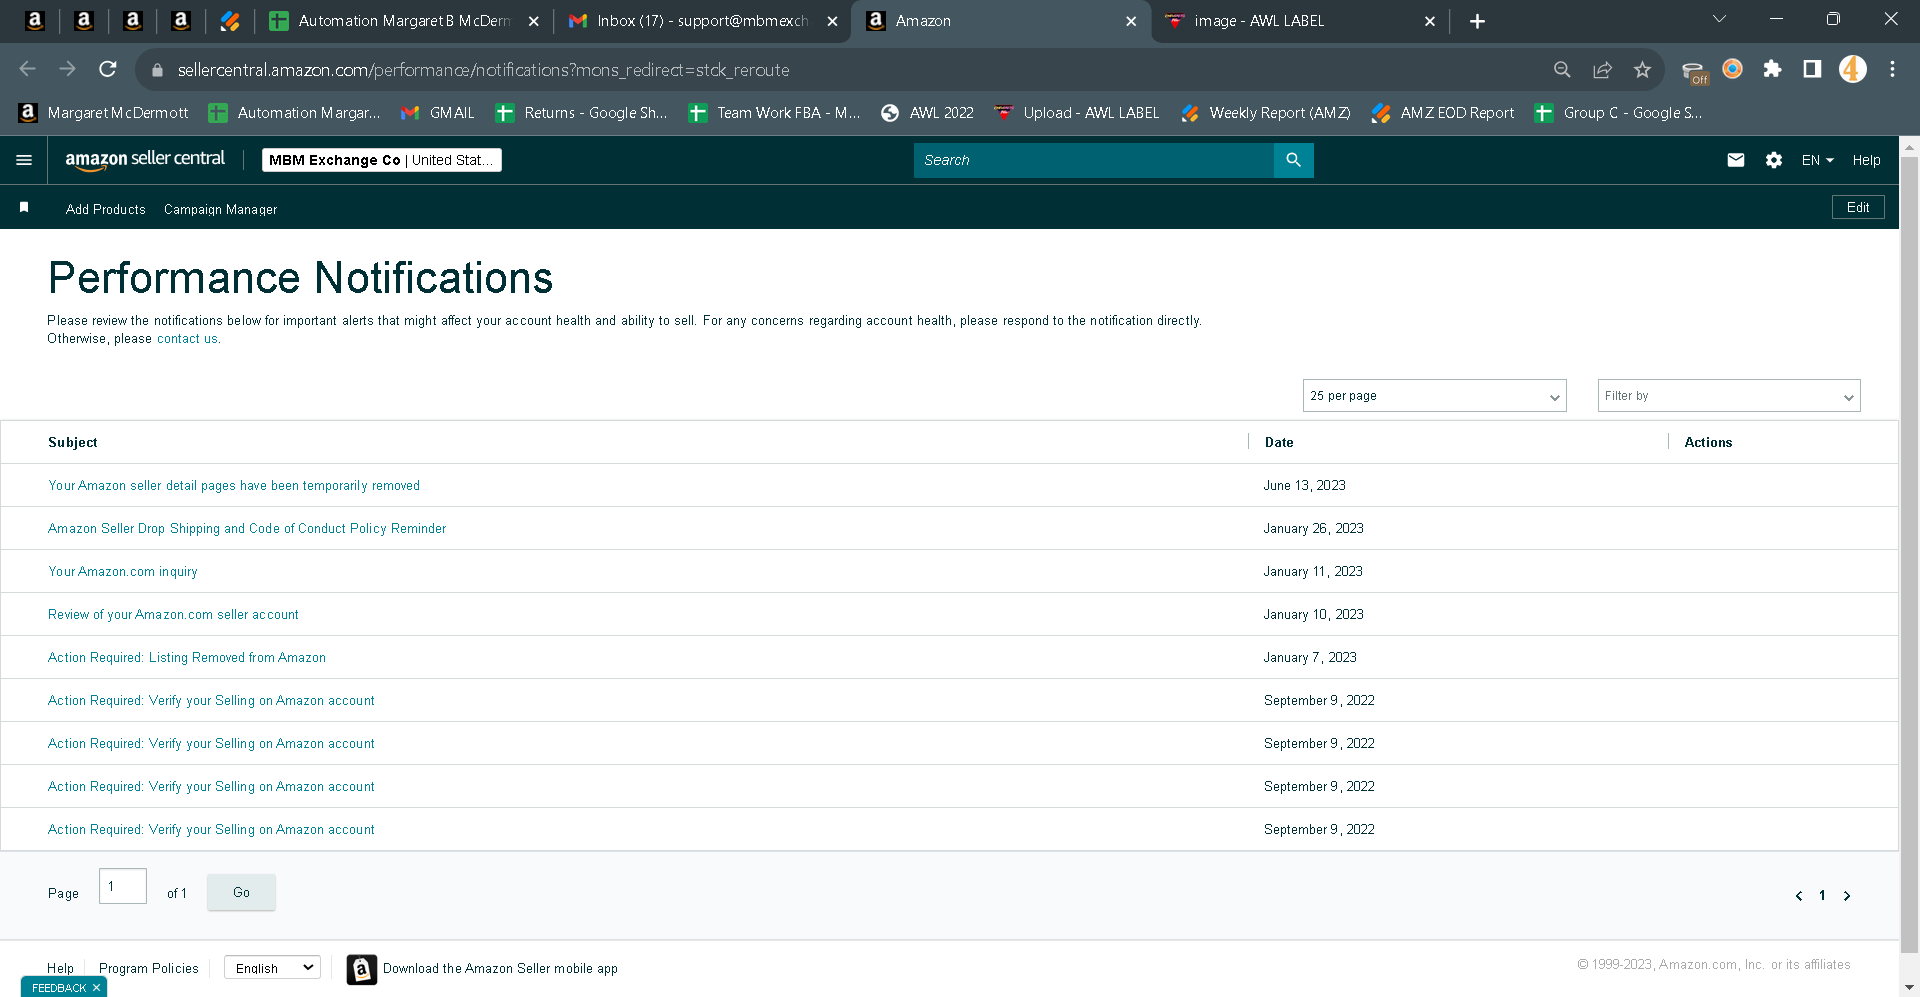Open the Filter by dropdown
1920x997 pixels.
1729,396
